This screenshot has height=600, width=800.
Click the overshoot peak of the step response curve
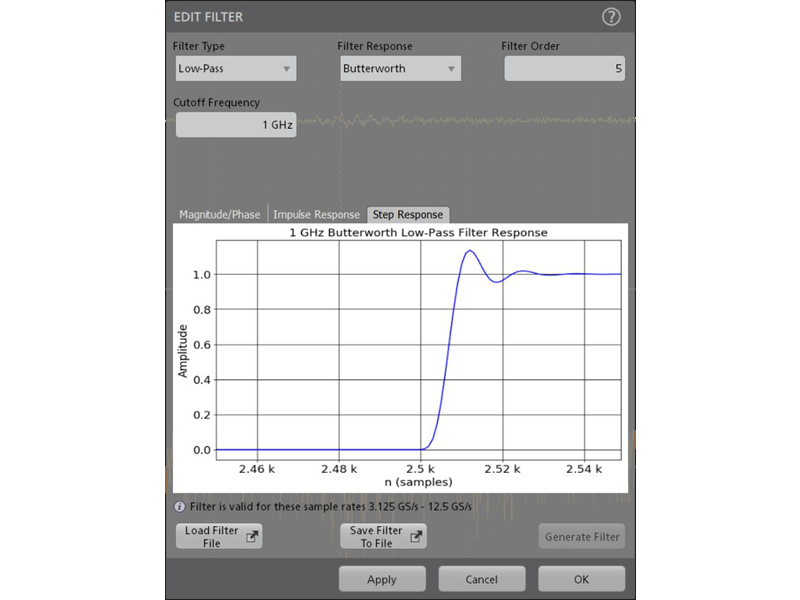click(468, 251)
